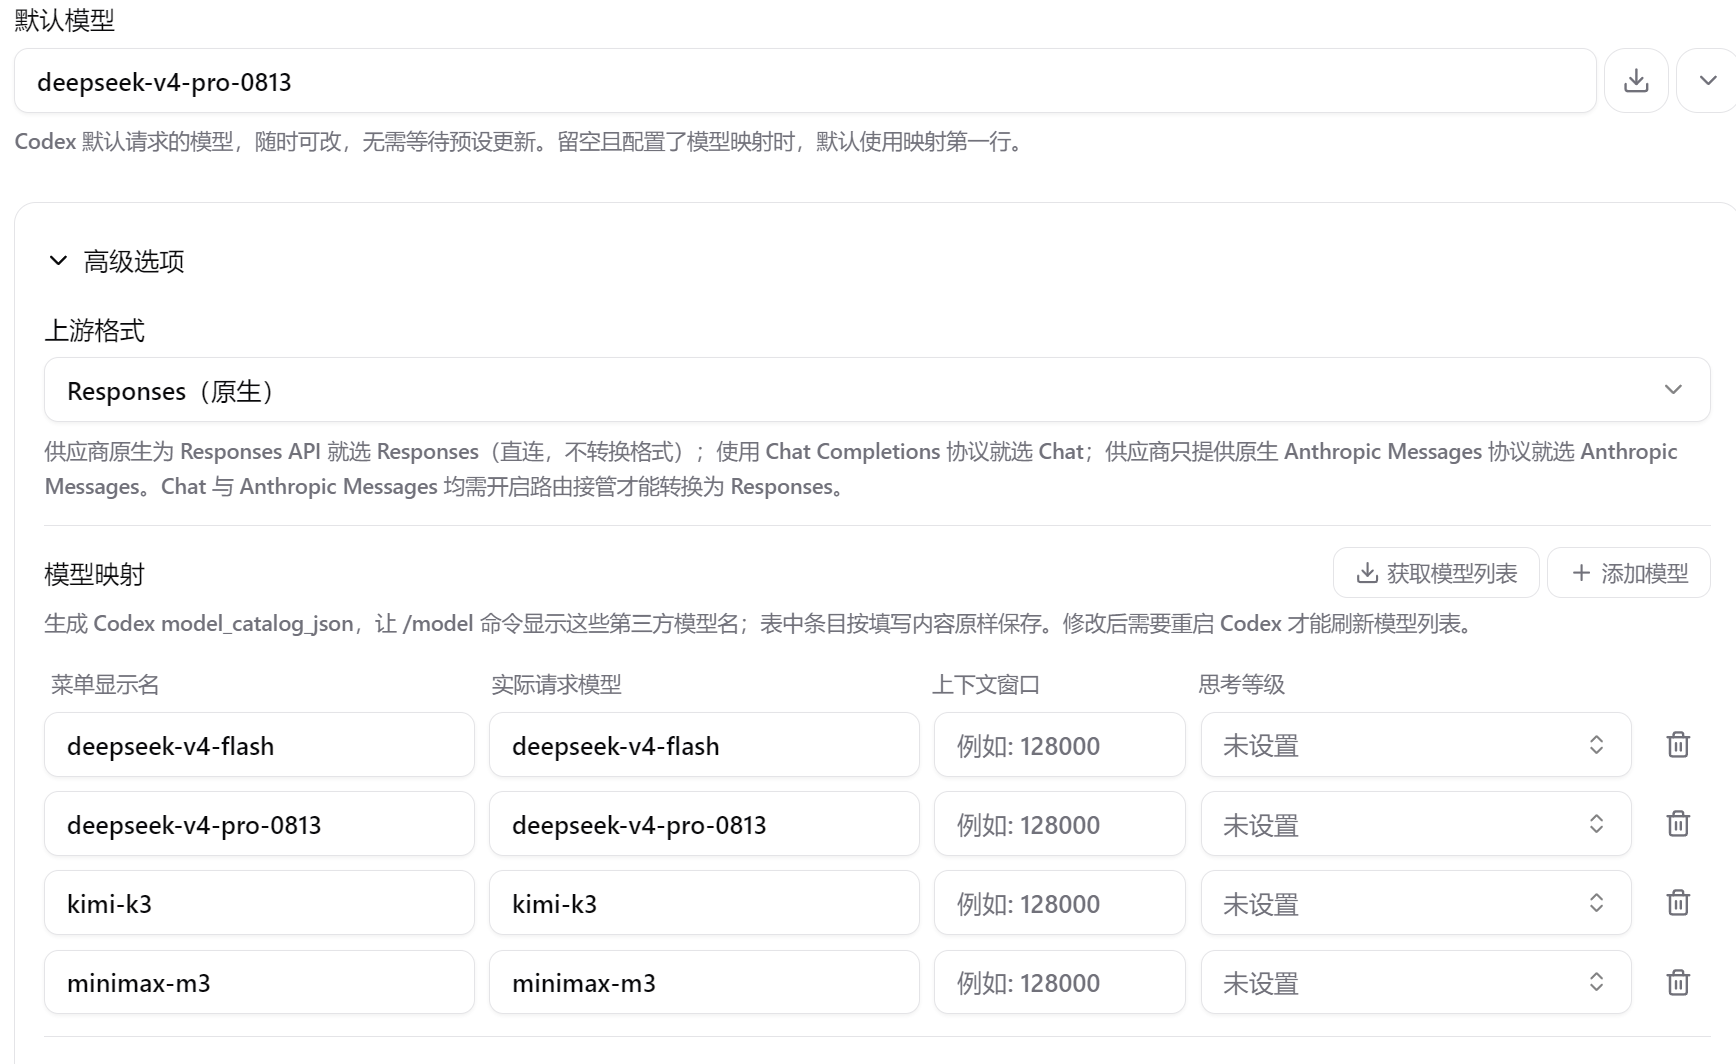Edit menu display name deepseek-v4-pro-0813
Image resolution: width=1736 pixels, height=1064 pixels.
(259, 824)
